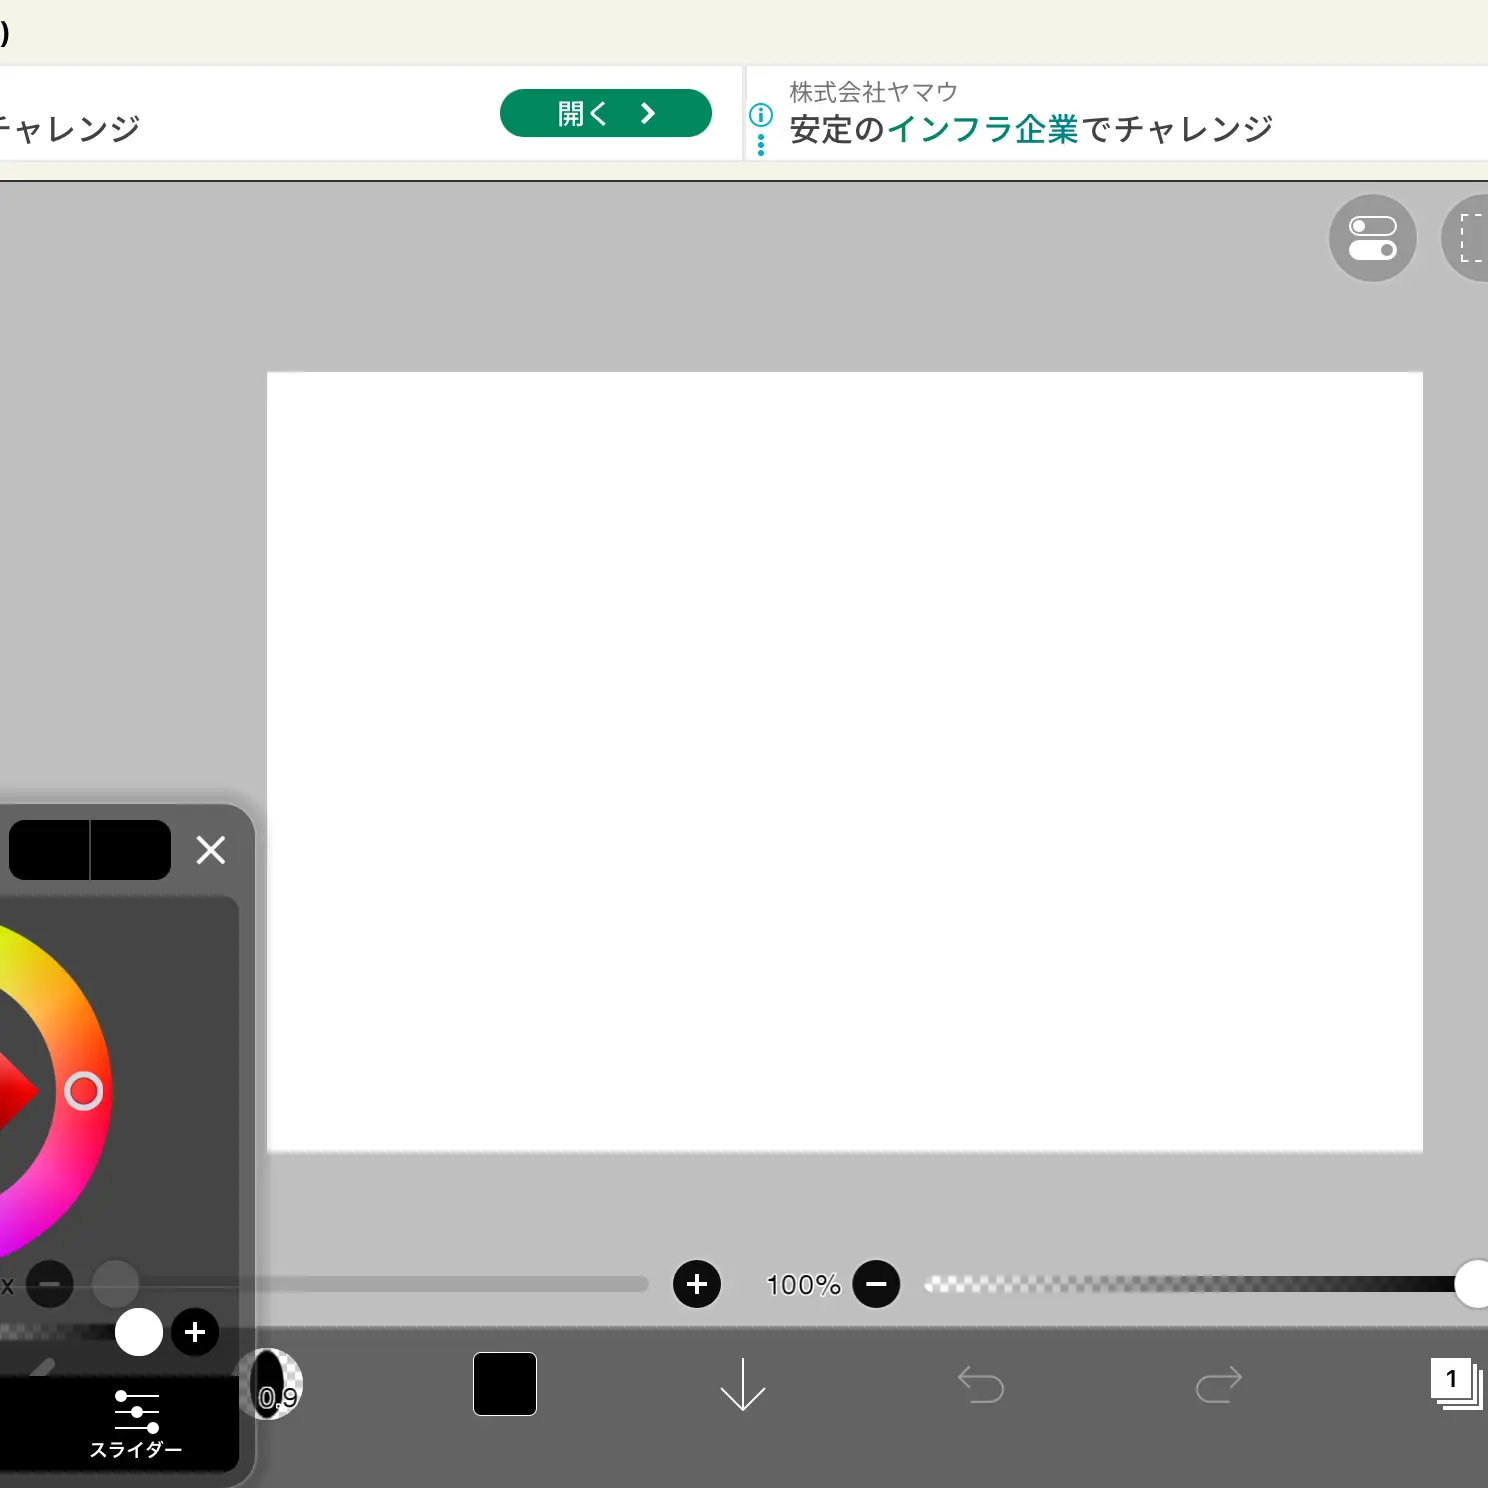
Task: Click the down arrow icon
Action: 743,1384
